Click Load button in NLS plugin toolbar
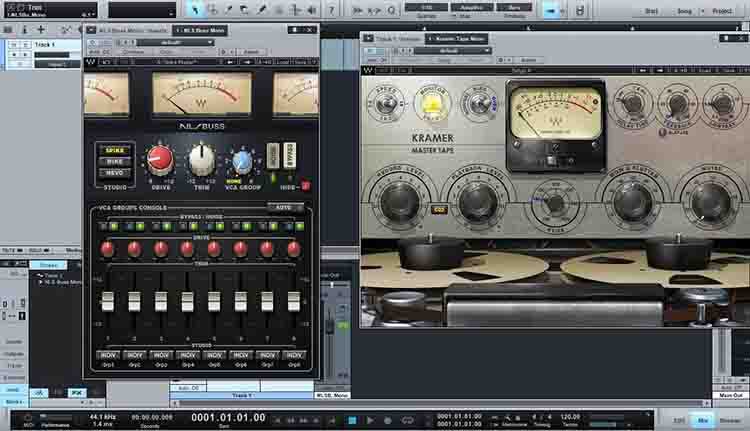 click(283, 62)
